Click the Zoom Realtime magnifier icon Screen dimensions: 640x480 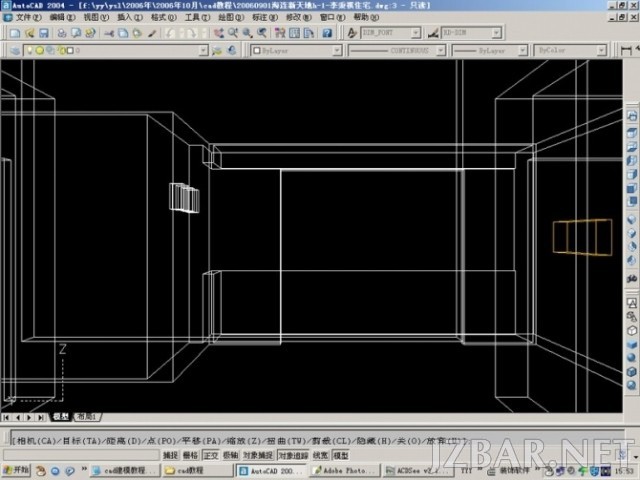tap(233, 33)
